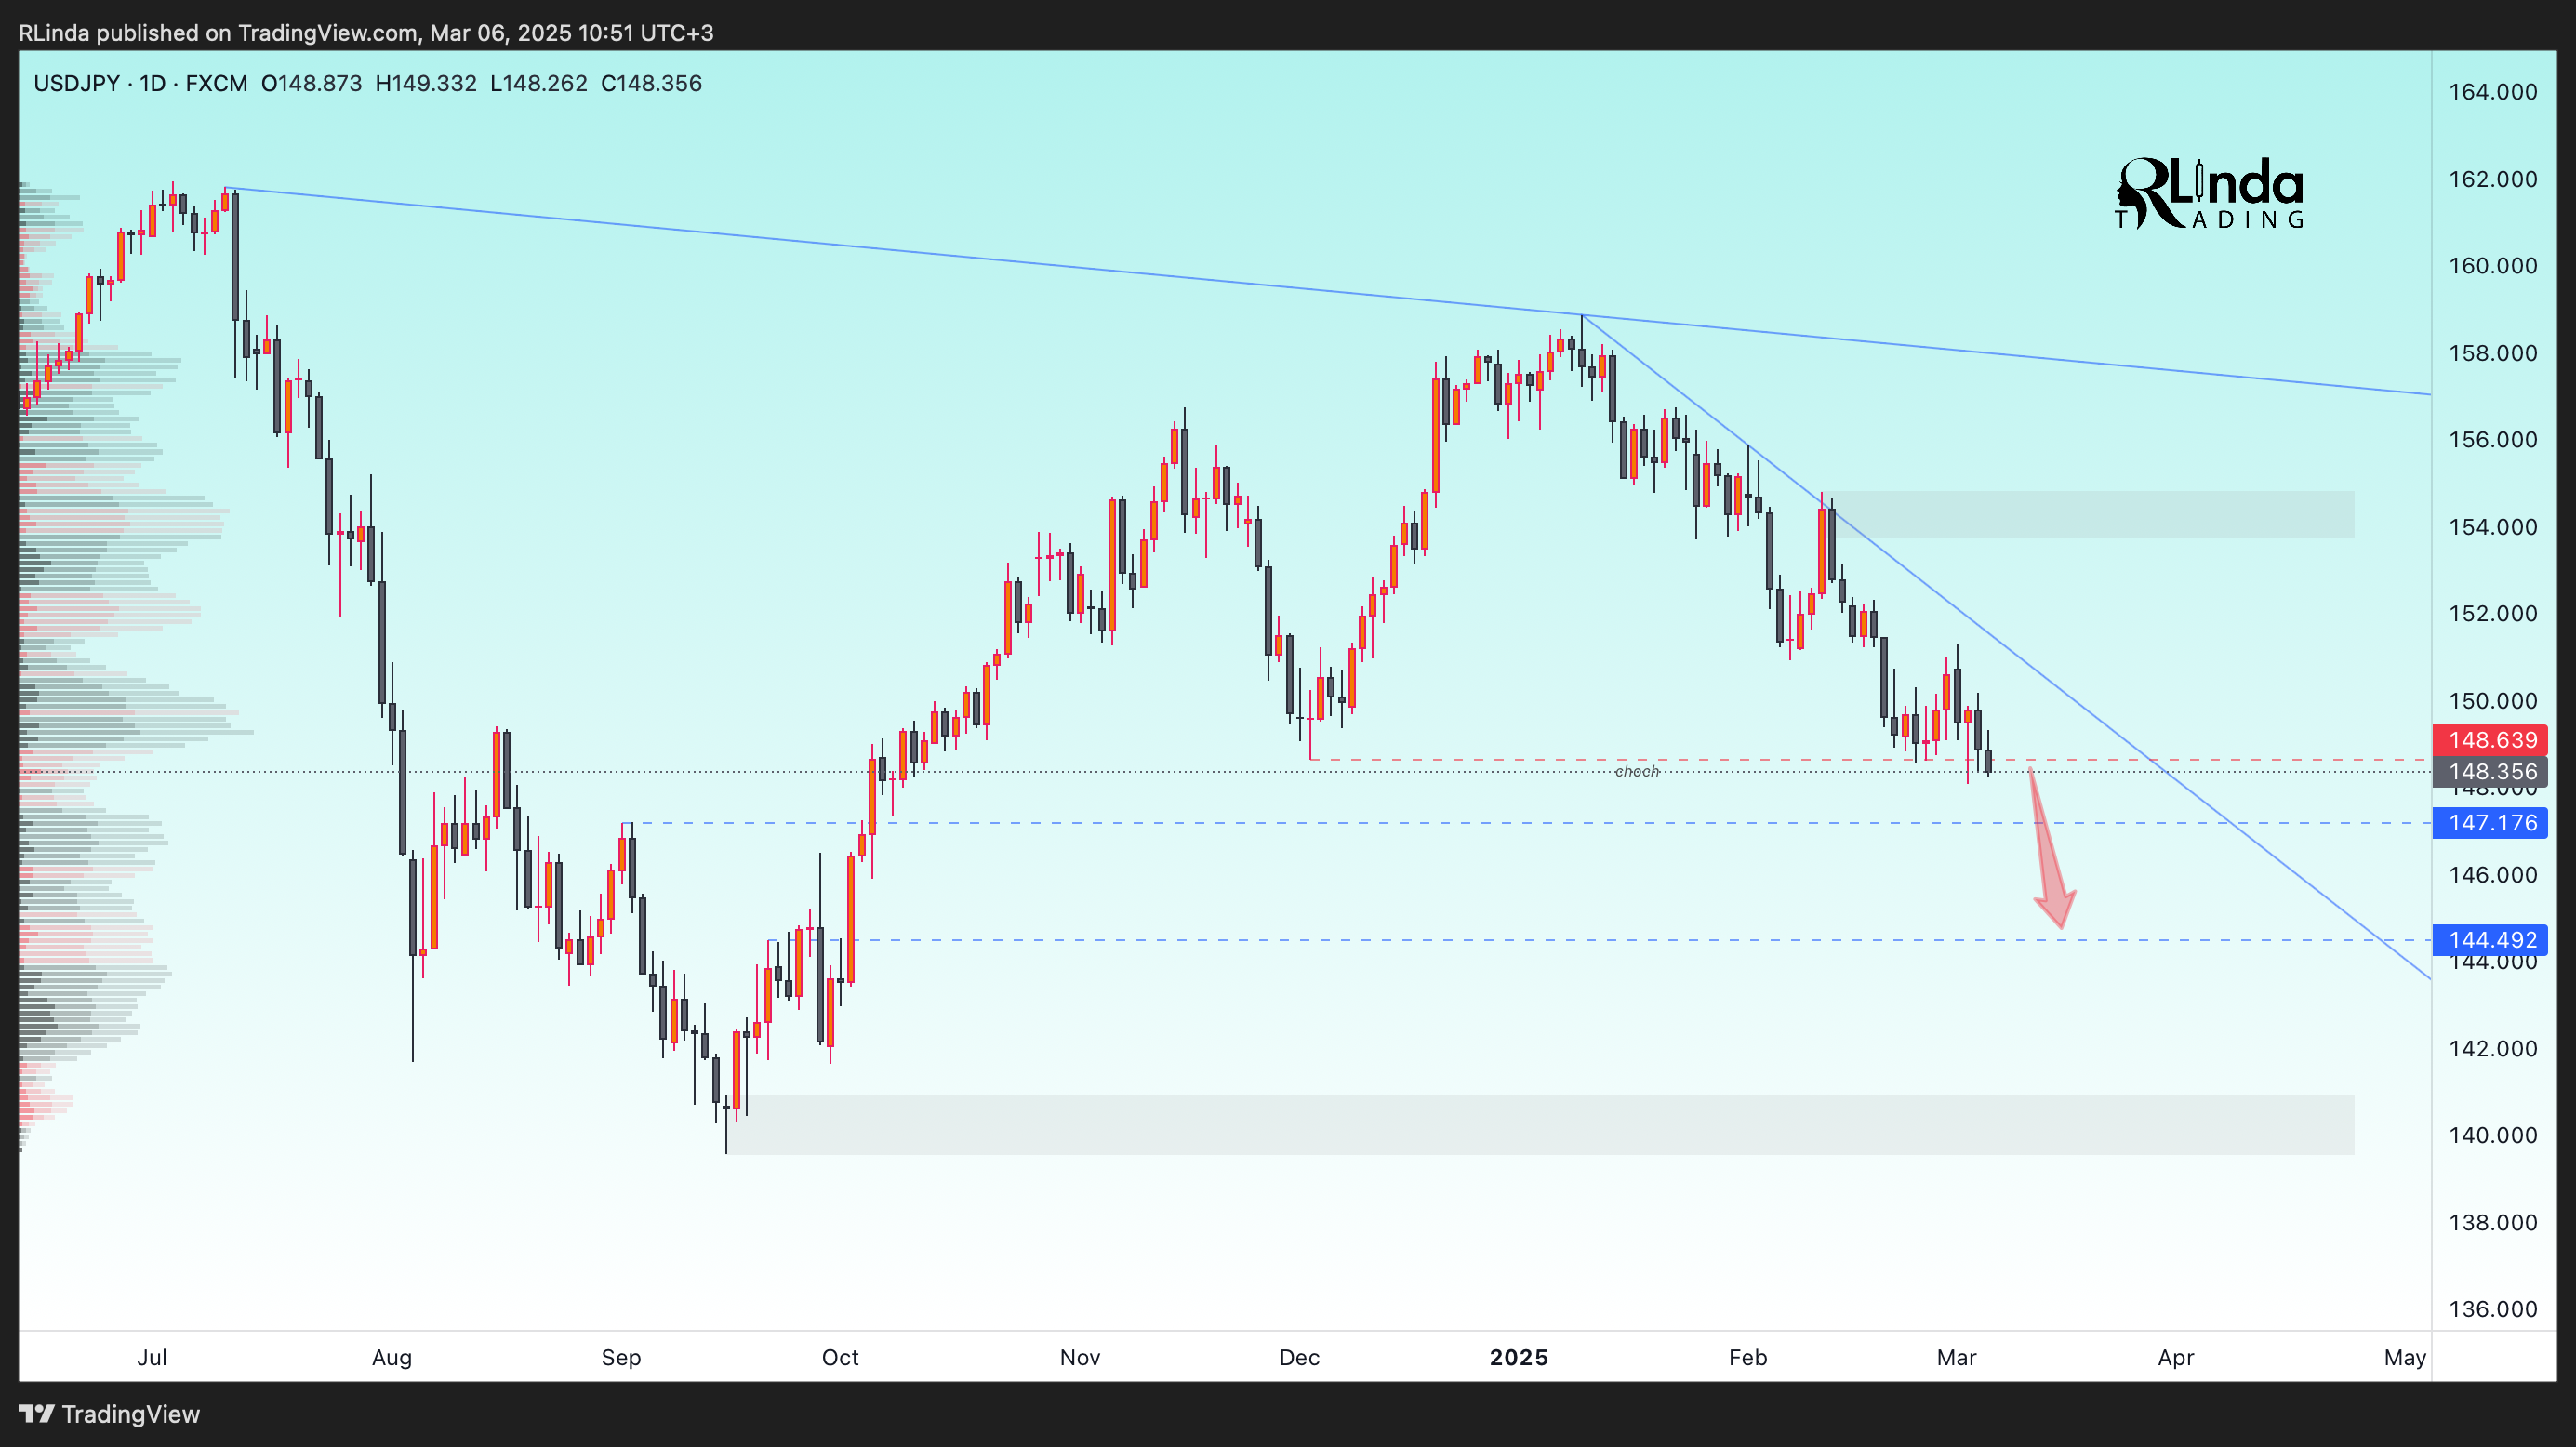Click the 152.000 price axis label
The width and height of the screenshot is (2576, 1447).
[x=2492, y=613]
